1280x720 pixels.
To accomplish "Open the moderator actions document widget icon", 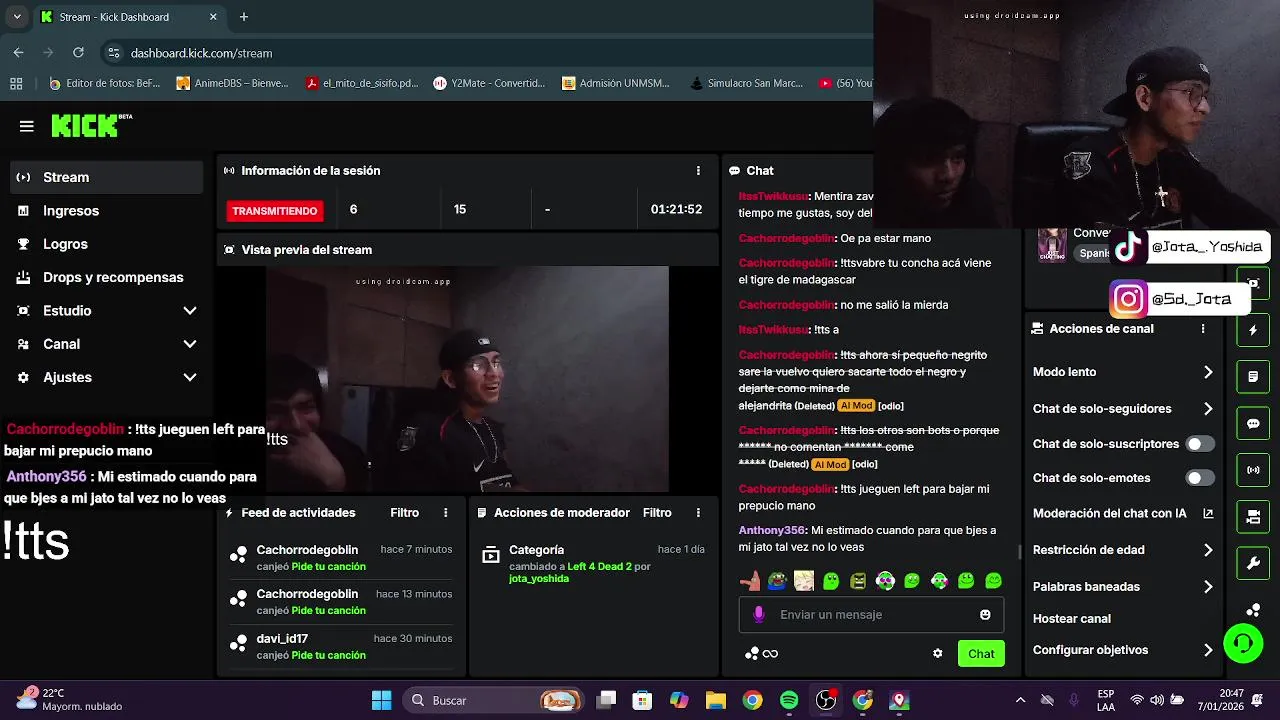I will [x=1253, y=377].
